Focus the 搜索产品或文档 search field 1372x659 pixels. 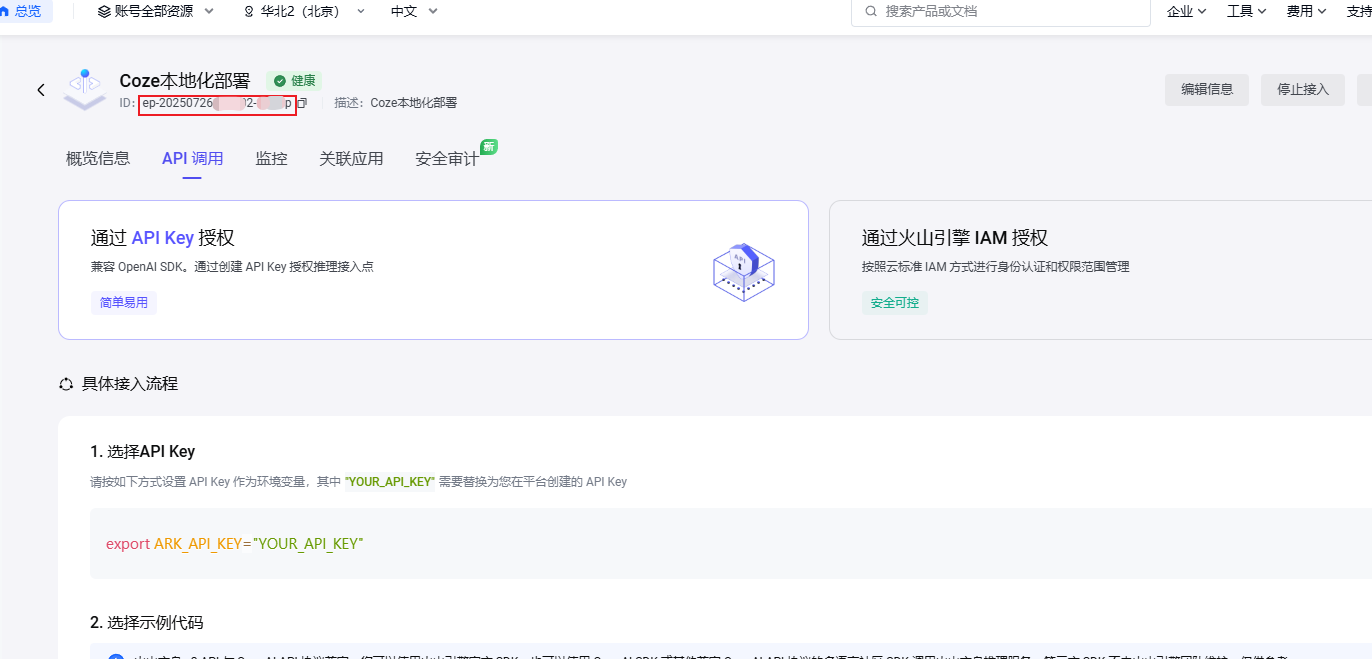point(1001,11)
